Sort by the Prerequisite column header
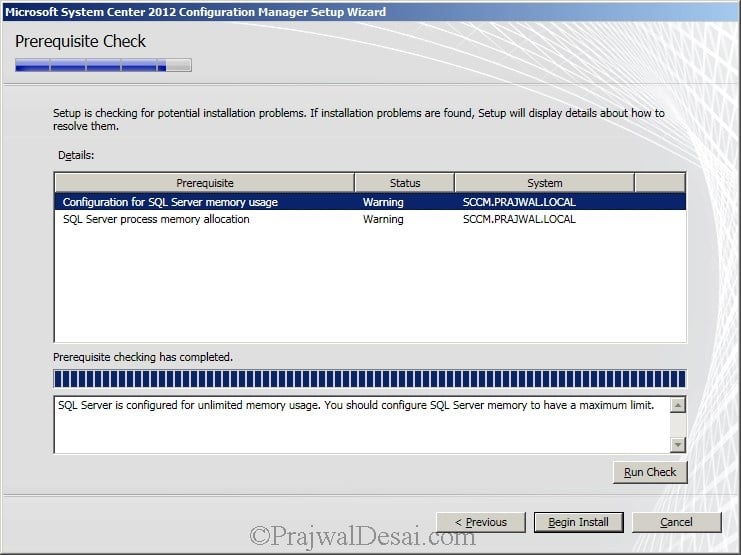 205,183
